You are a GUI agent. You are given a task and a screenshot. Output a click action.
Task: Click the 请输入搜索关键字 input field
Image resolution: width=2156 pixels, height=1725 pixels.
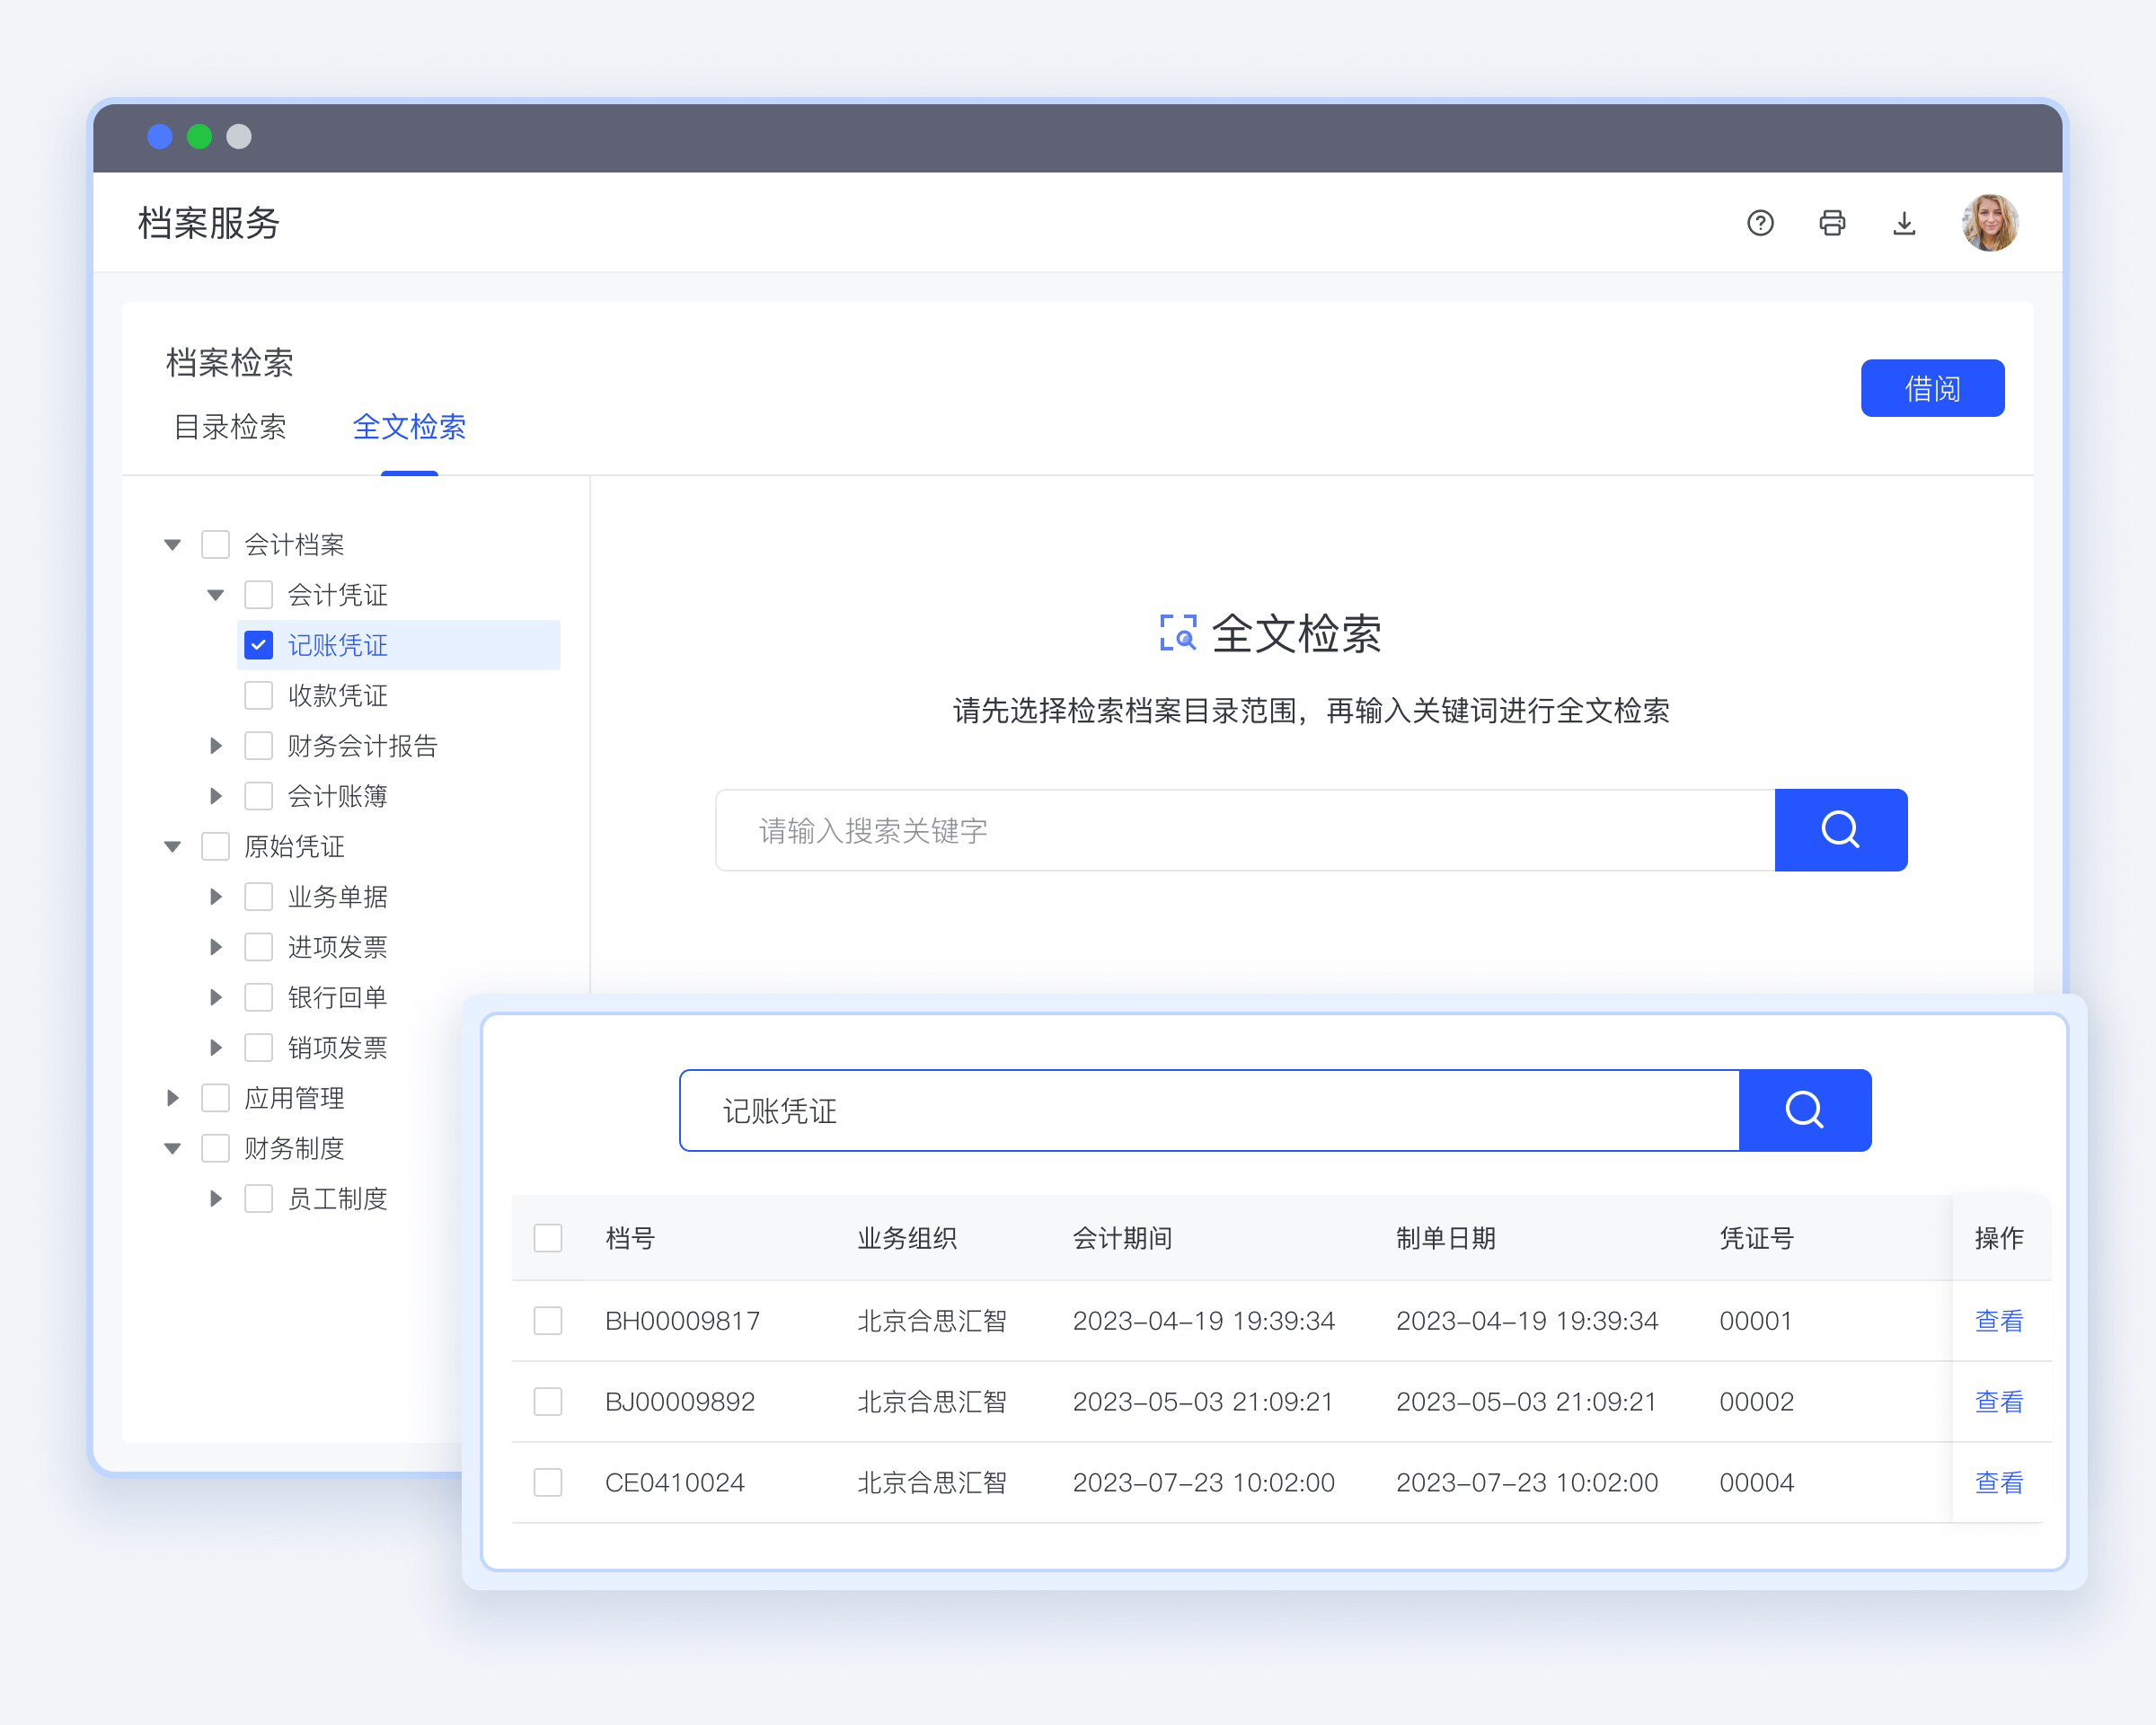(x=1245, y=830)
